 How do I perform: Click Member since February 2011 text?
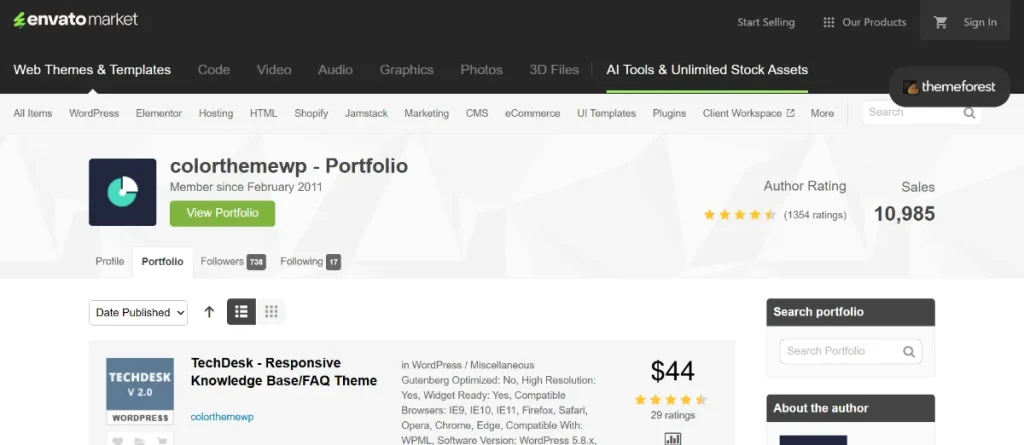click(246, 187)
